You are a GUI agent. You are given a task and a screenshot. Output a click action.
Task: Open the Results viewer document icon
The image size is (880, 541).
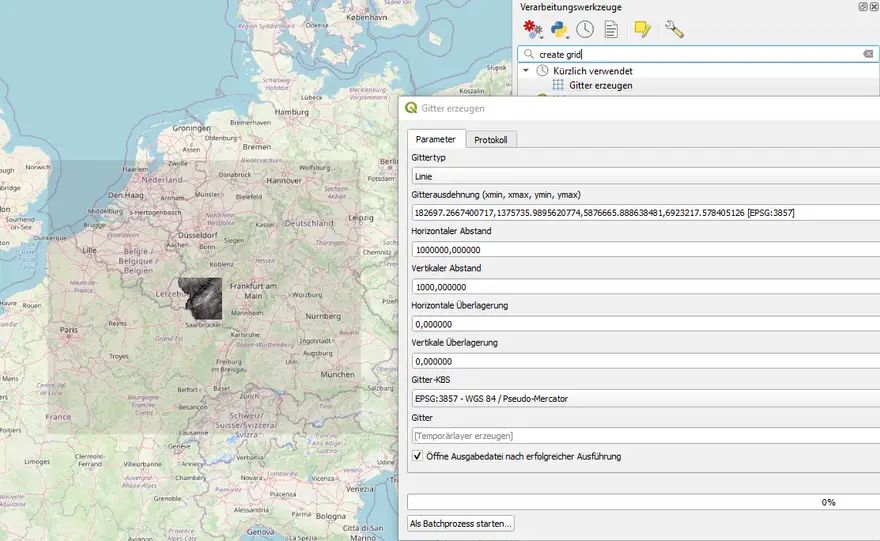(611, 29)
